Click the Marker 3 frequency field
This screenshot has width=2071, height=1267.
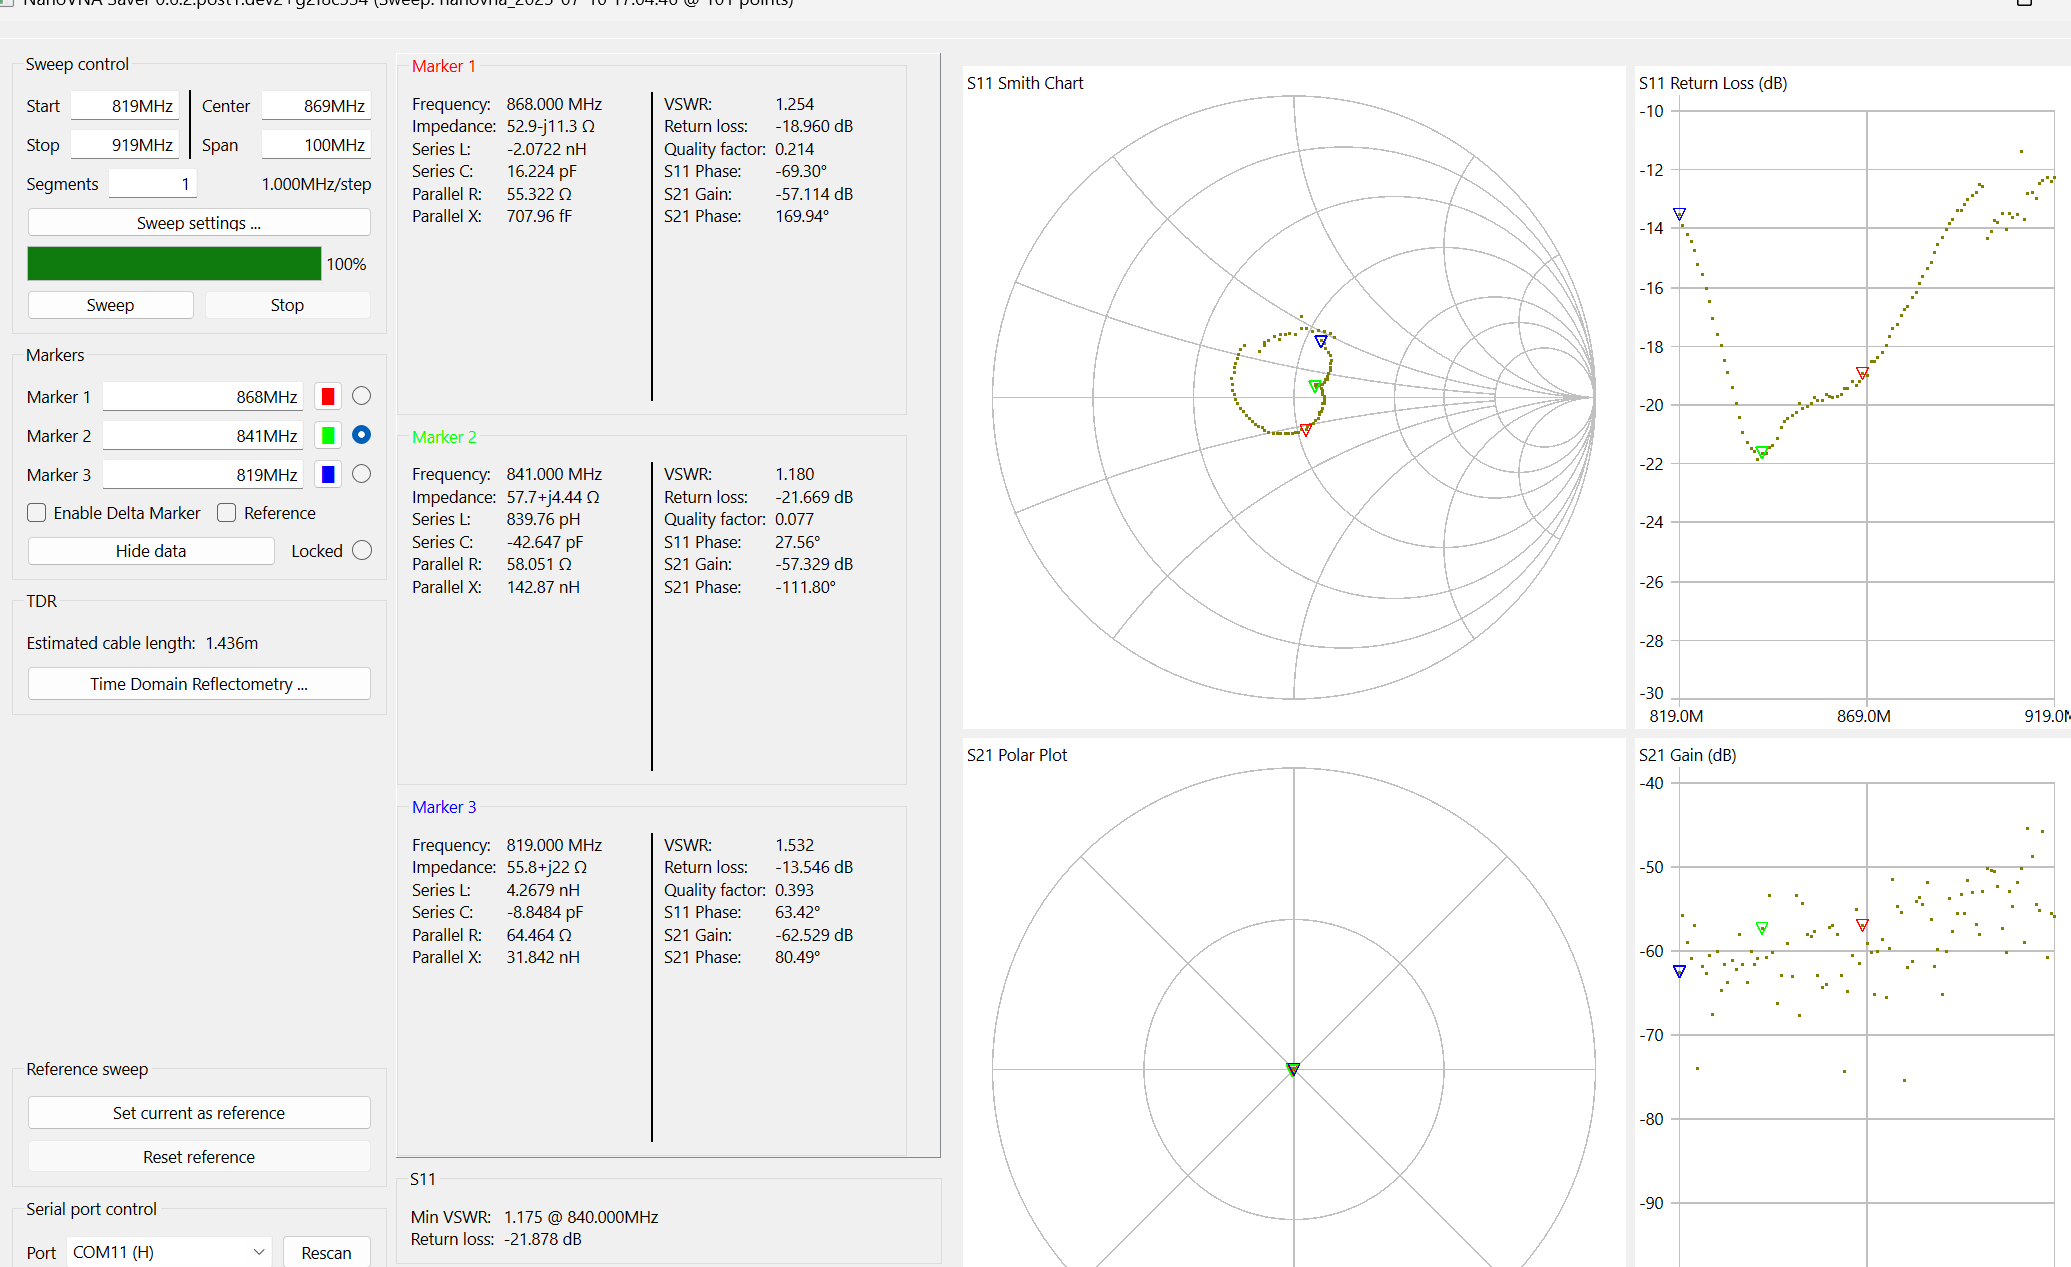coord(203,475)
